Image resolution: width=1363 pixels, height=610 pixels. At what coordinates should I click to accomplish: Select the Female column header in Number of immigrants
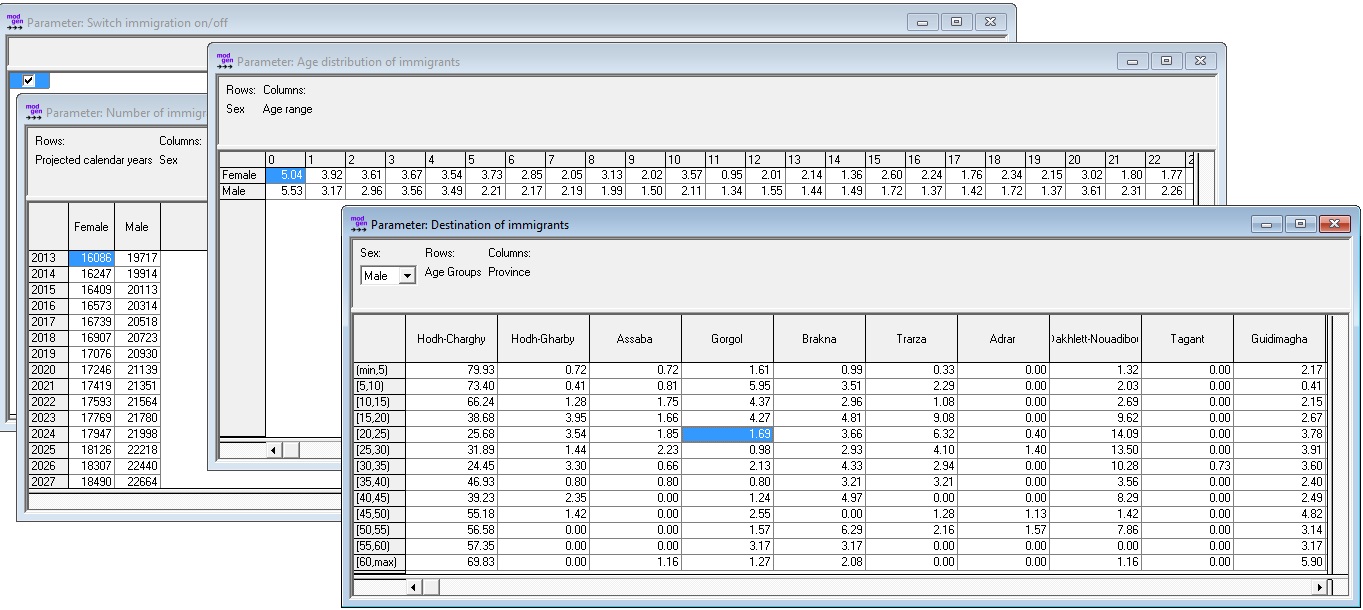tap(91, 227)
